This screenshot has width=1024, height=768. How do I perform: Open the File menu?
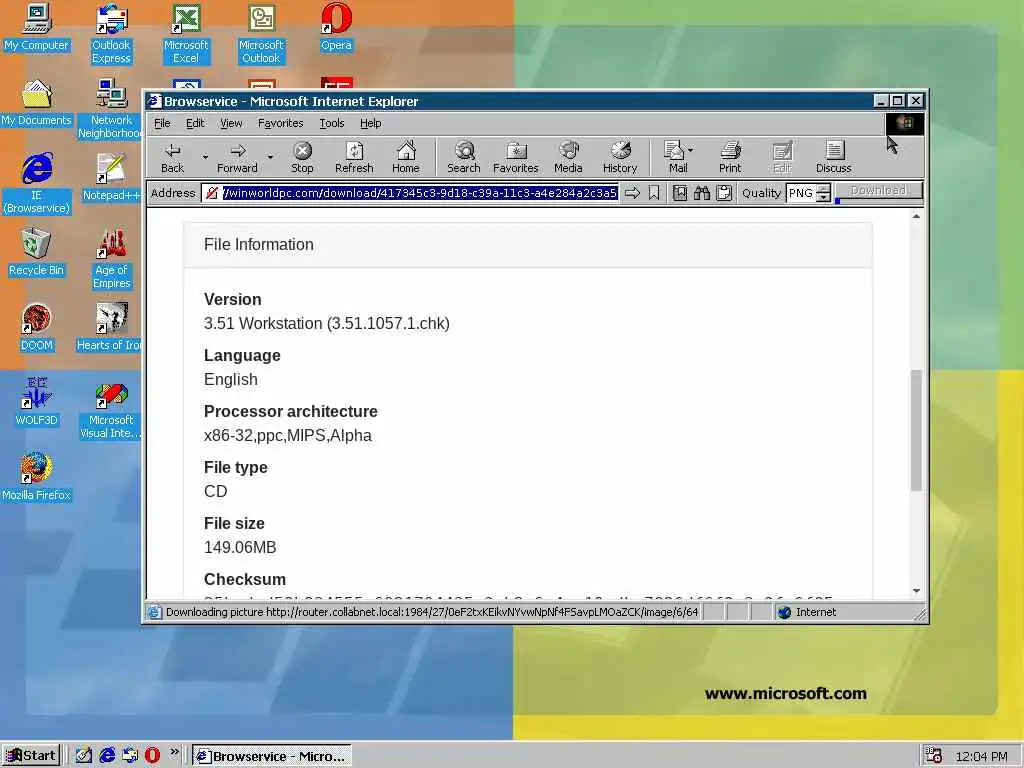coord(162,123)
